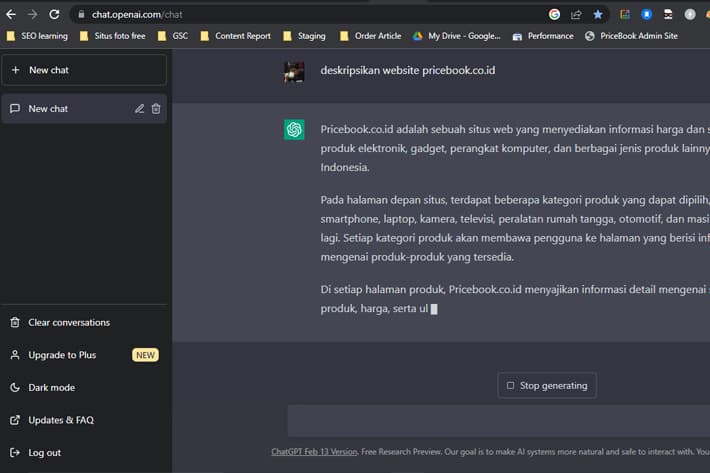Delete conversation with trash icon
Viewport: 710px width, 473px height.
coord(156,109)
